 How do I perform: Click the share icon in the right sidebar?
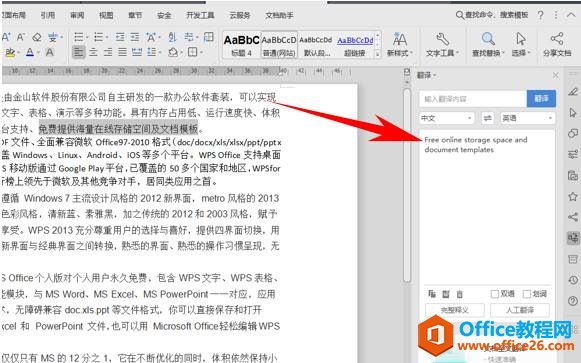click(x=573, y=217)
